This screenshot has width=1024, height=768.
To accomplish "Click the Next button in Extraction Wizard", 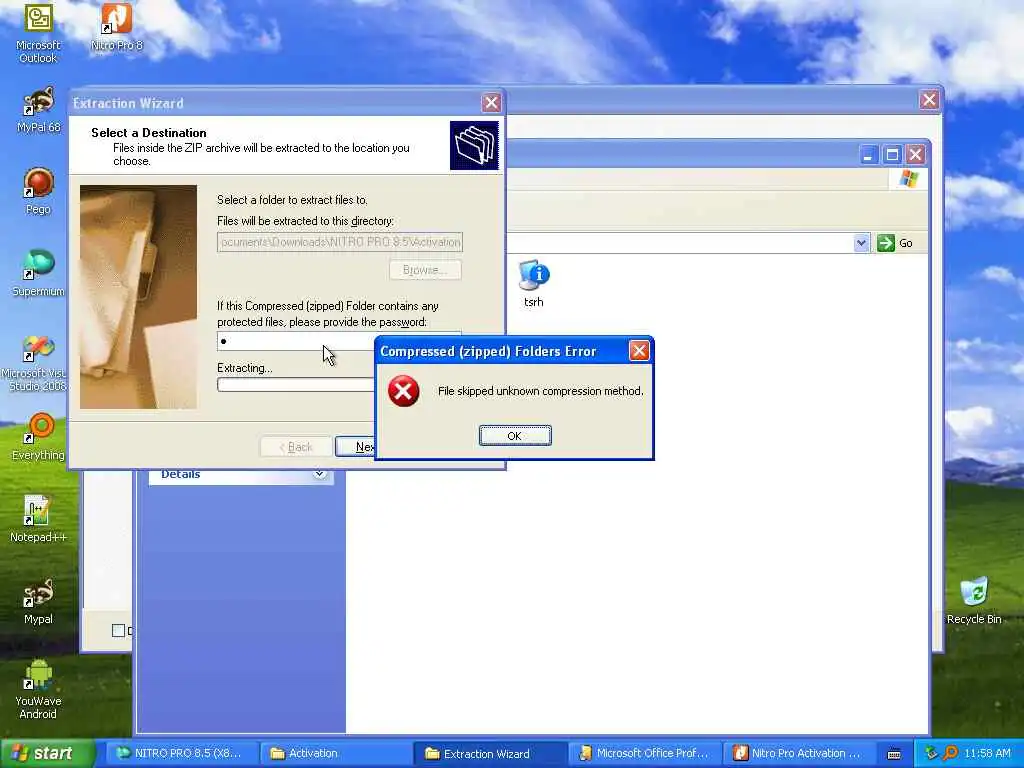I will tap(355, 447).
